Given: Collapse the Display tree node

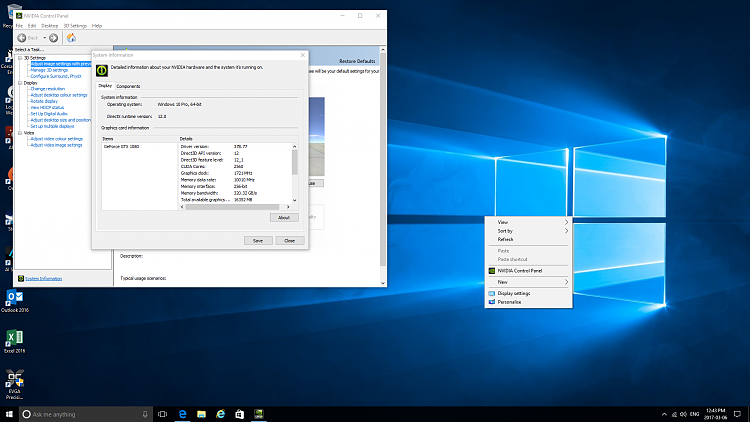Looking at the screenshot, I should (x=20, y=83).
